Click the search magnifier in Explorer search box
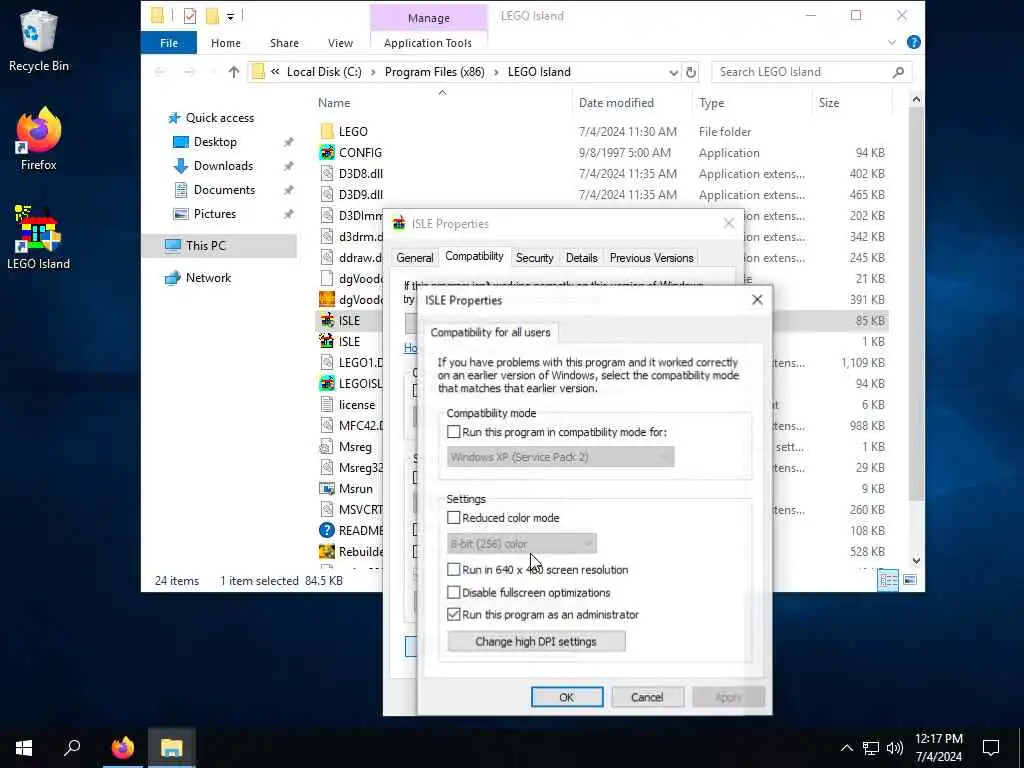The width and height of the screenshot is (1024, 768). click(899, 72)
